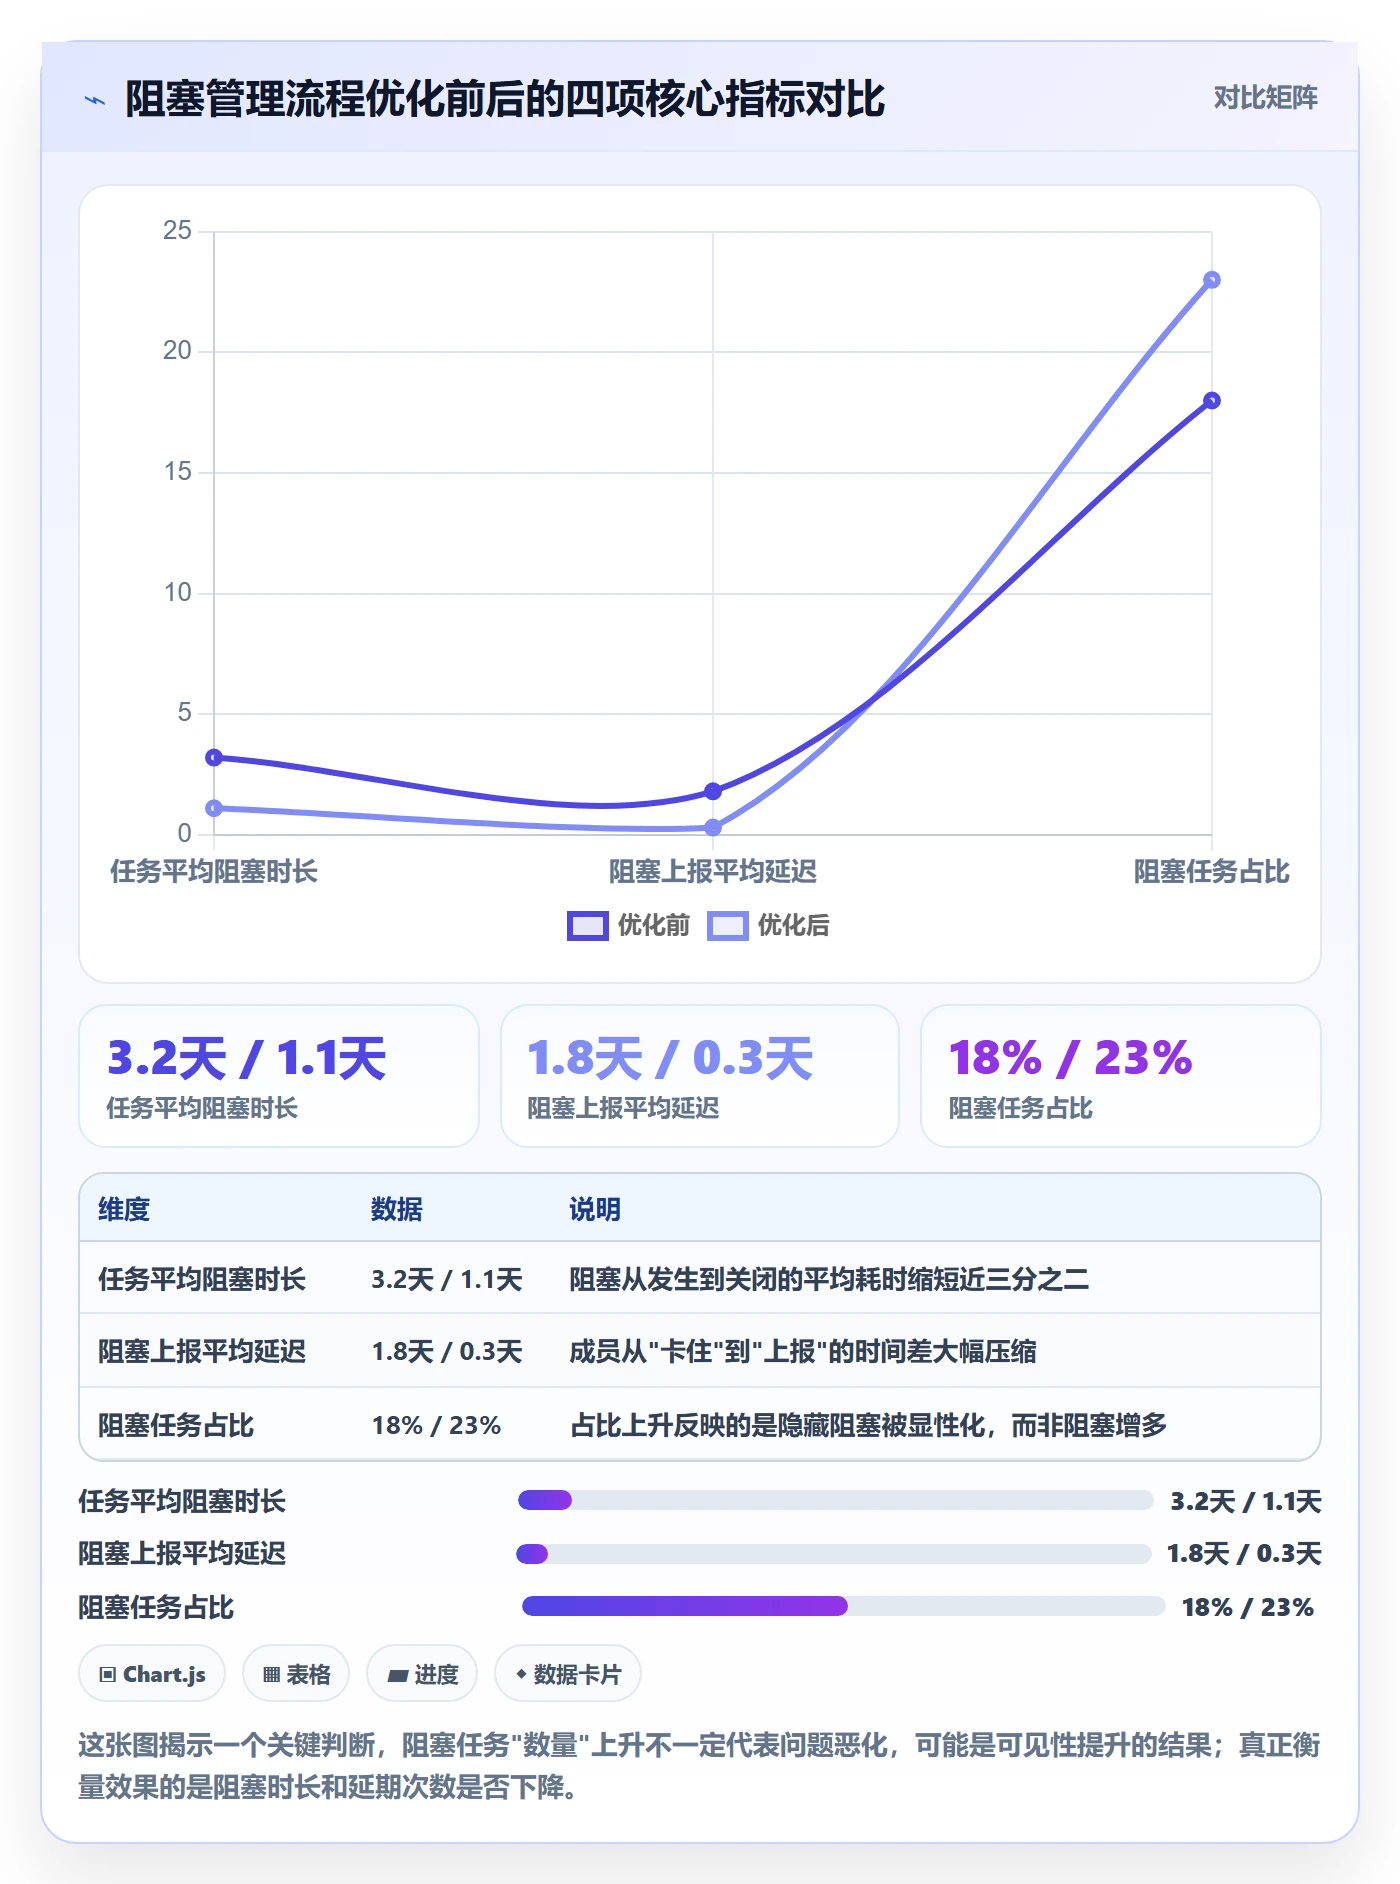Click the 优化前 point at 阻塞任务占比

point(1212,401)
